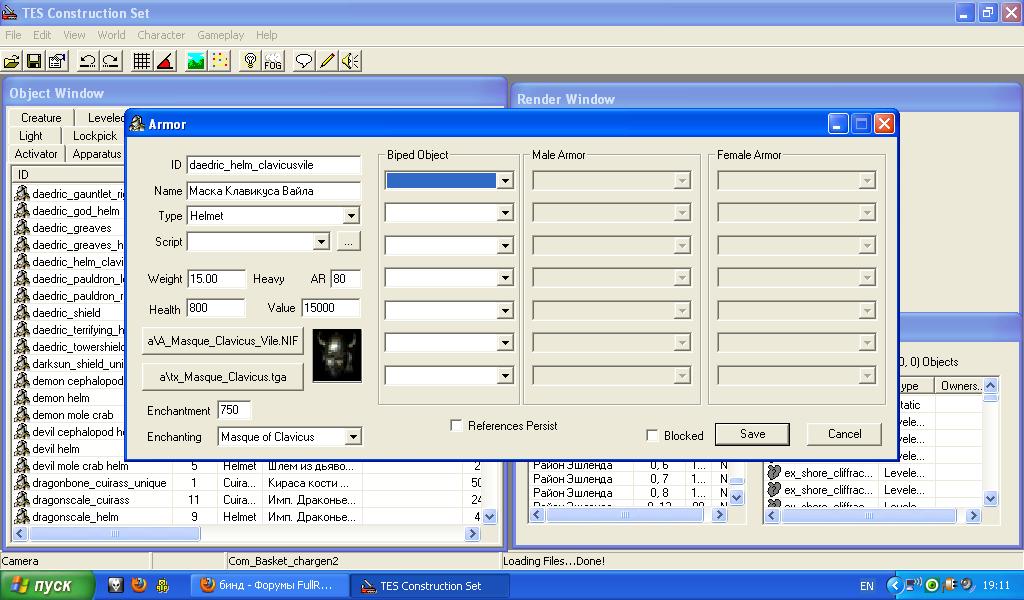Viewport: 1024px width, 600px height.
Task: Expand the Enchanting dropdown list
Action: [x=352, y=437]
